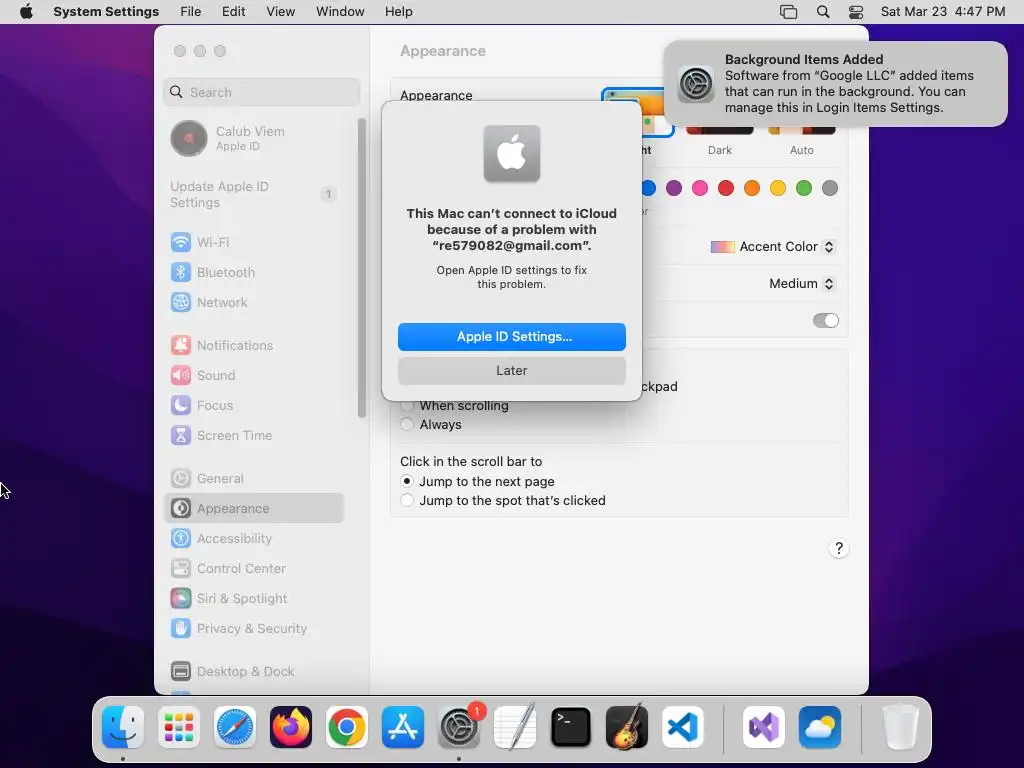Select the Dark appearance thumbnail
The image size is (1024, 768).
click(x=720, y=131)
